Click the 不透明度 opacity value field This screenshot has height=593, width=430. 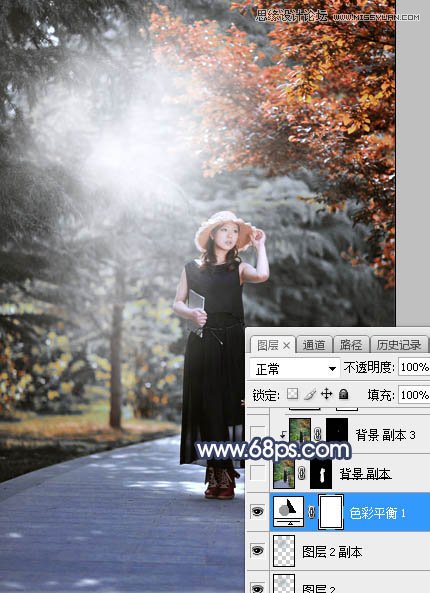pos(414,367)
